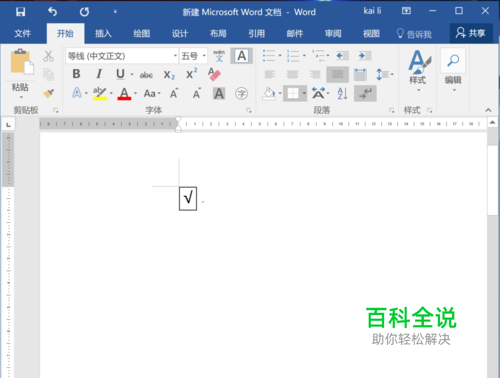The image size is (500, 378).
Task: Click the phonetic guide wén icon
Action: (x=219, y=56)
